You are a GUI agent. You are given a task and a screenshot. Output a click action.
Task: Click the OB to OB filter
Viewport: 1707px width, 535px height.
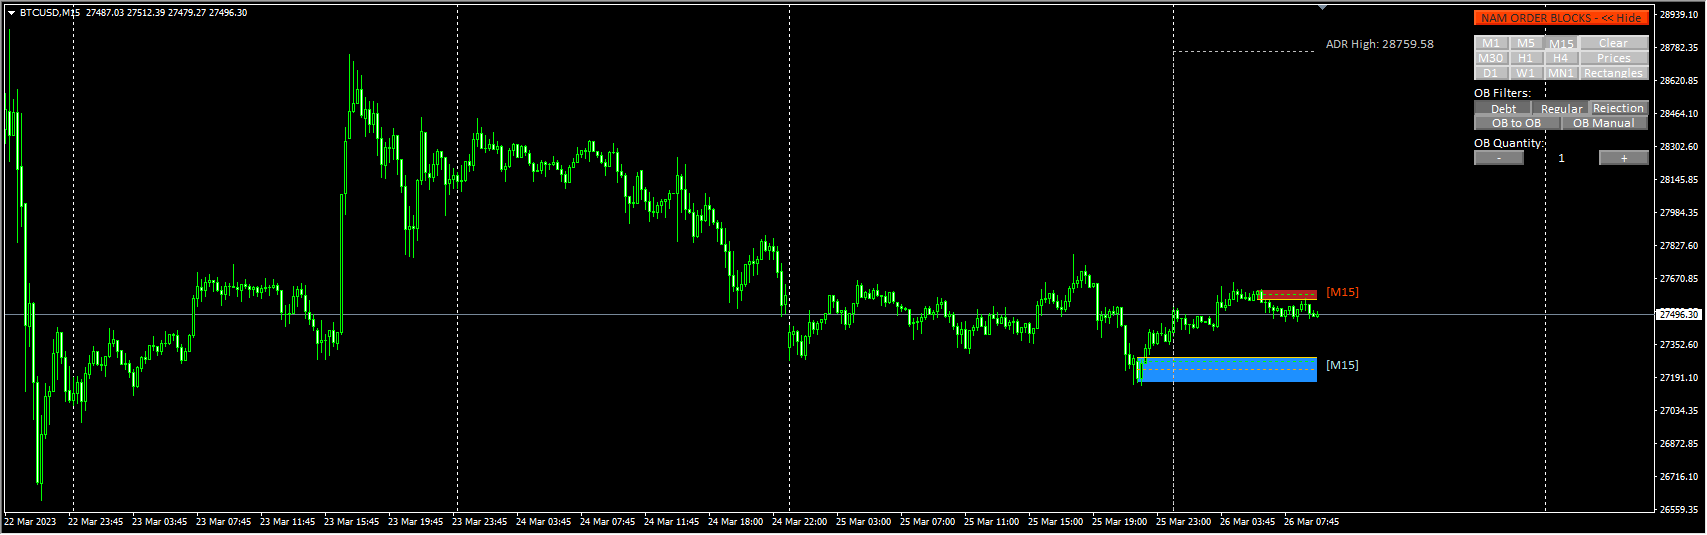pyautogui.click(x=1517, y=123)
